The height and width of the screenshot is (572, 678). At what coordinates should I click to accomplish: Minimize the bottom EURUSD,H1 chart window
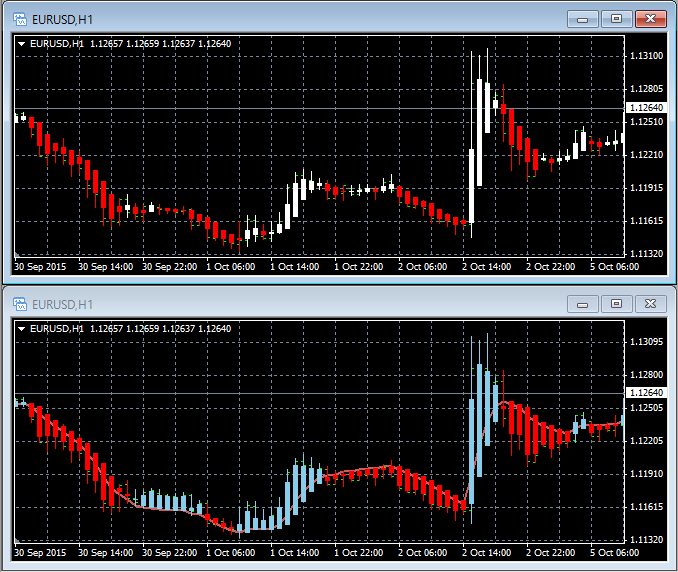[582, 304]
